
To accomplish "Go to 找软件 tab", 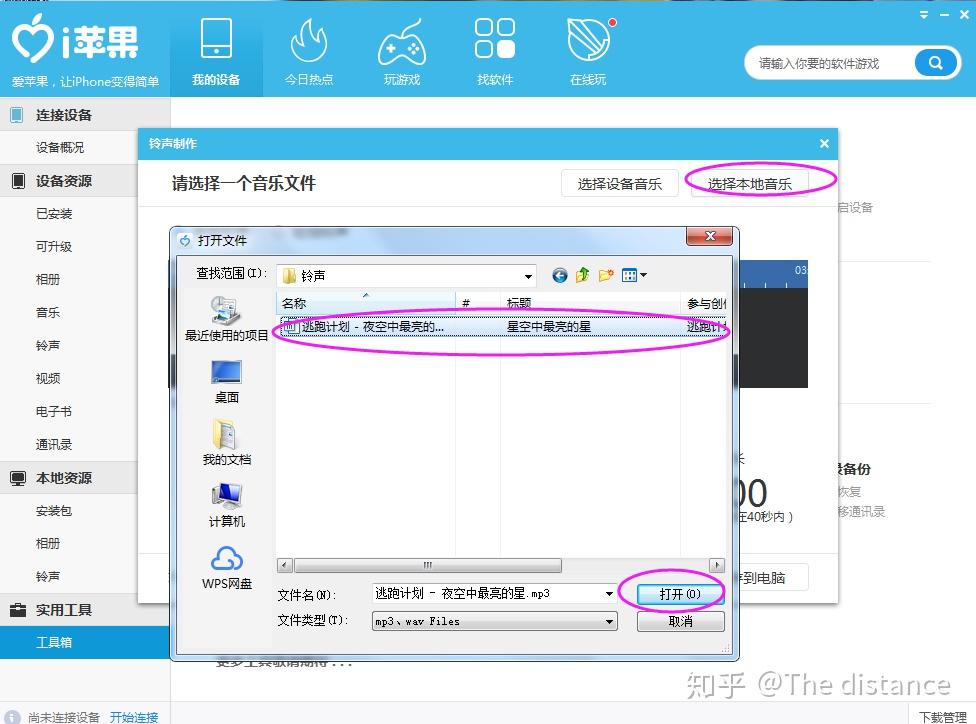I will (495, 51).
